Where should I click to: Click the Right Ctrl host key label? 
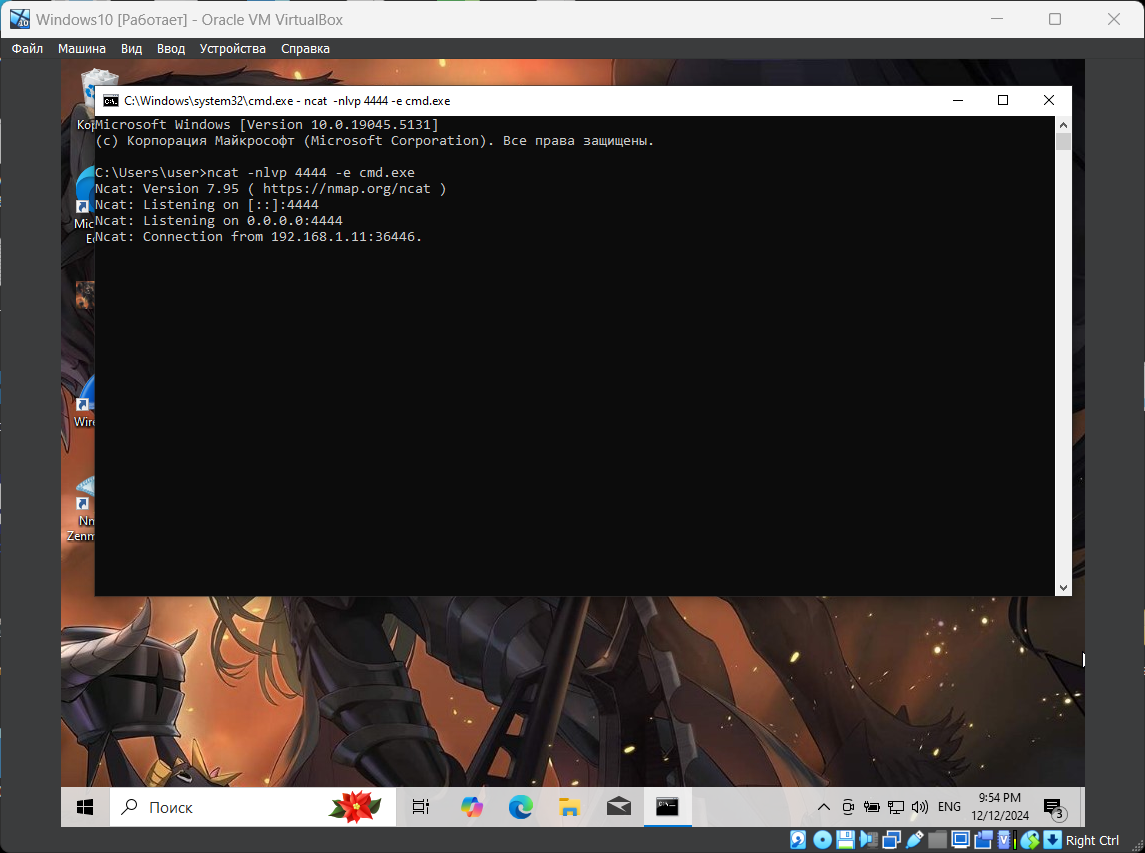[x=1092, y=841]
